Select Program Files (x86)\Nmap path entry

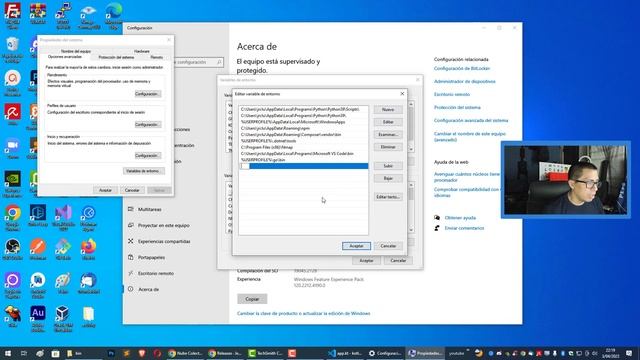(x=303, y=147)
